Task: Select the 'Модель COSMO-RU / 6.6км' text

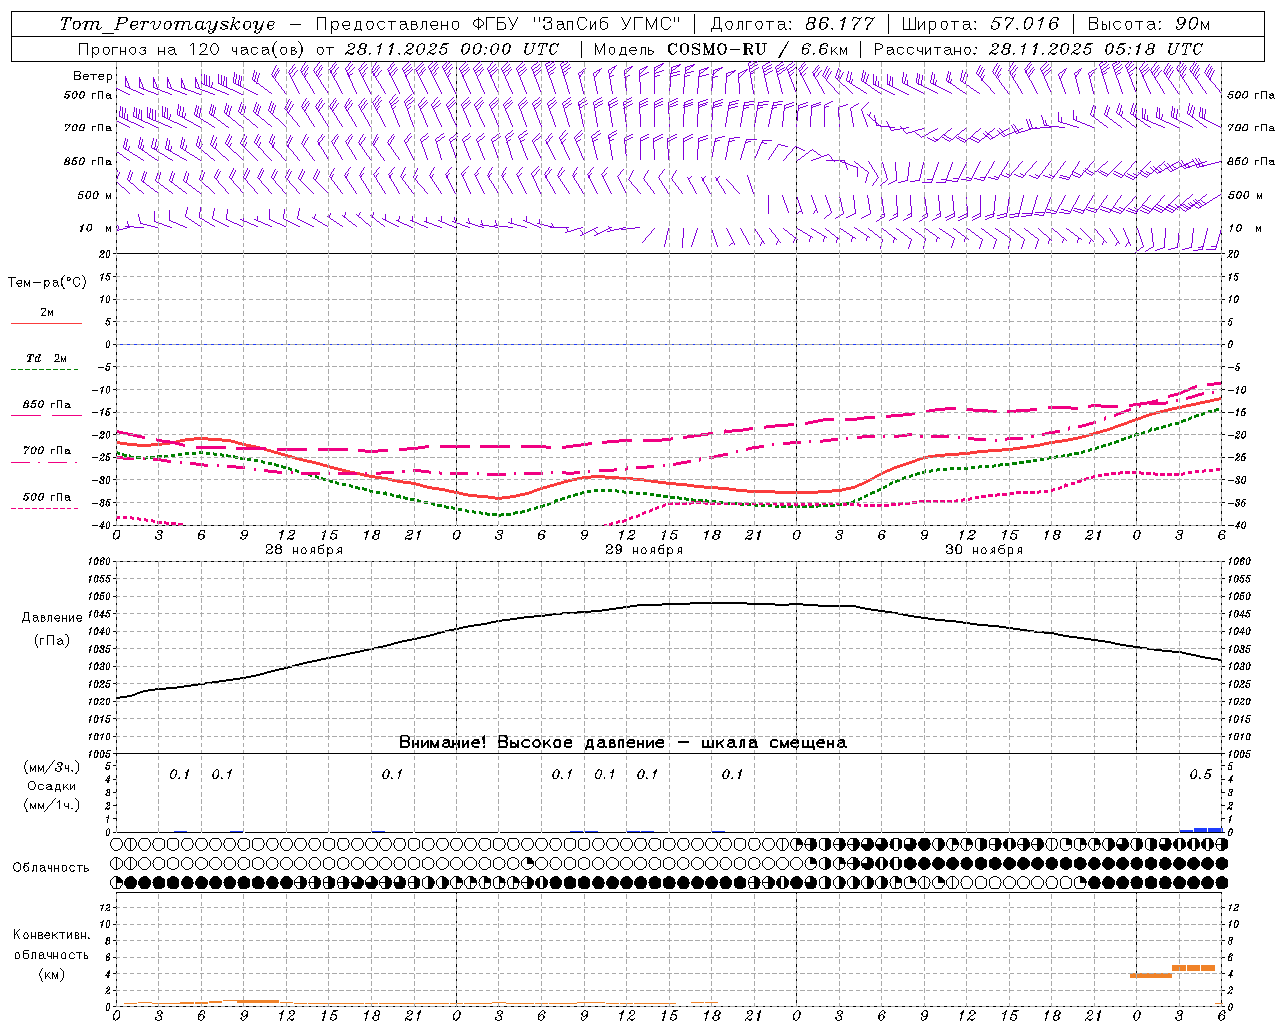Action: coord(720,49)
